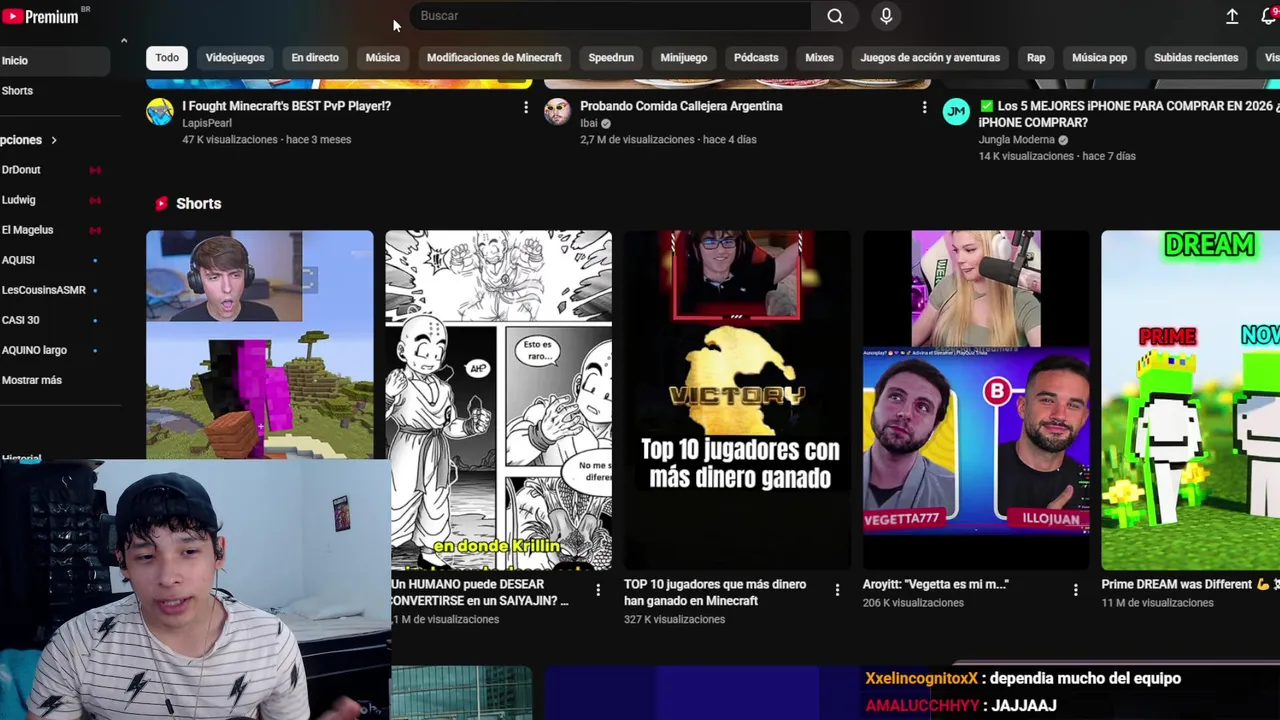Image resolution: width=1280 pixels, height=720 pixels.
Task: Select the Rap filter chip
Action: (x=1036, y=57)
